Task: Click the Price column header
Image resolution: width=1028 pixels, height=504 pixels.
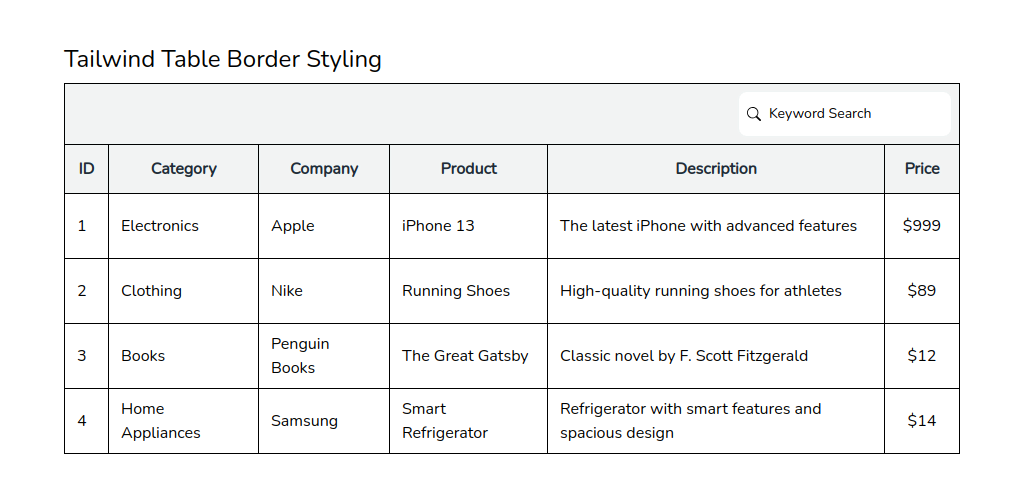Action: coord(922,169)
